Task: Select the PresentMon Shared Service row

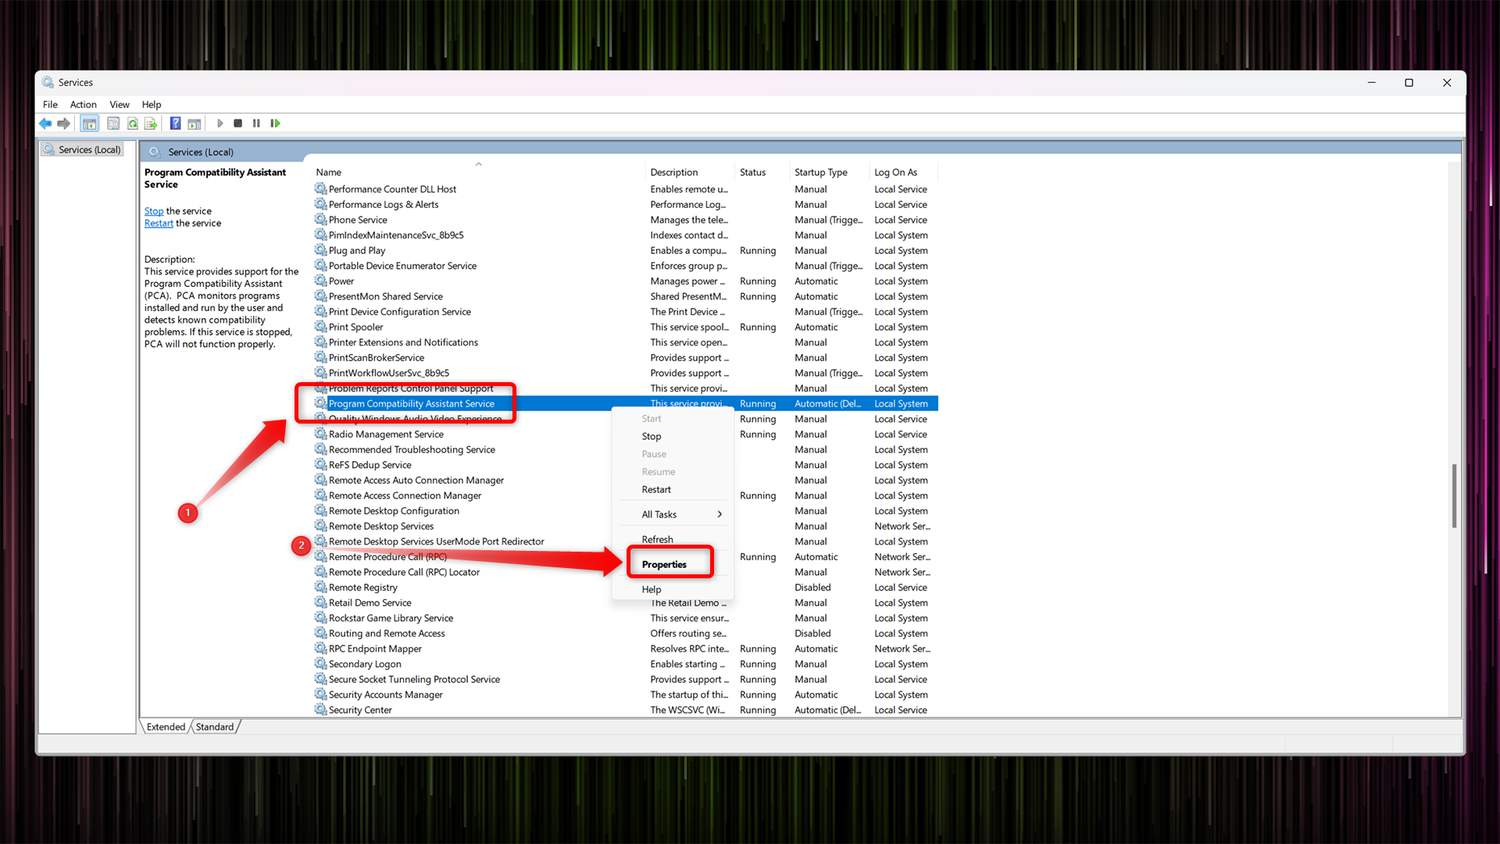Action: (x=626, y=296)
